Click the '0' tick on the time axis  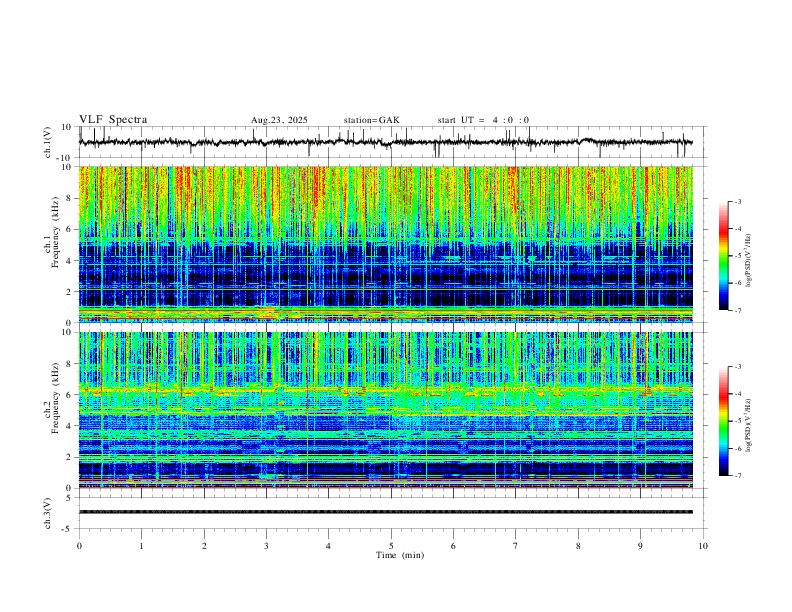coord(79,546)
